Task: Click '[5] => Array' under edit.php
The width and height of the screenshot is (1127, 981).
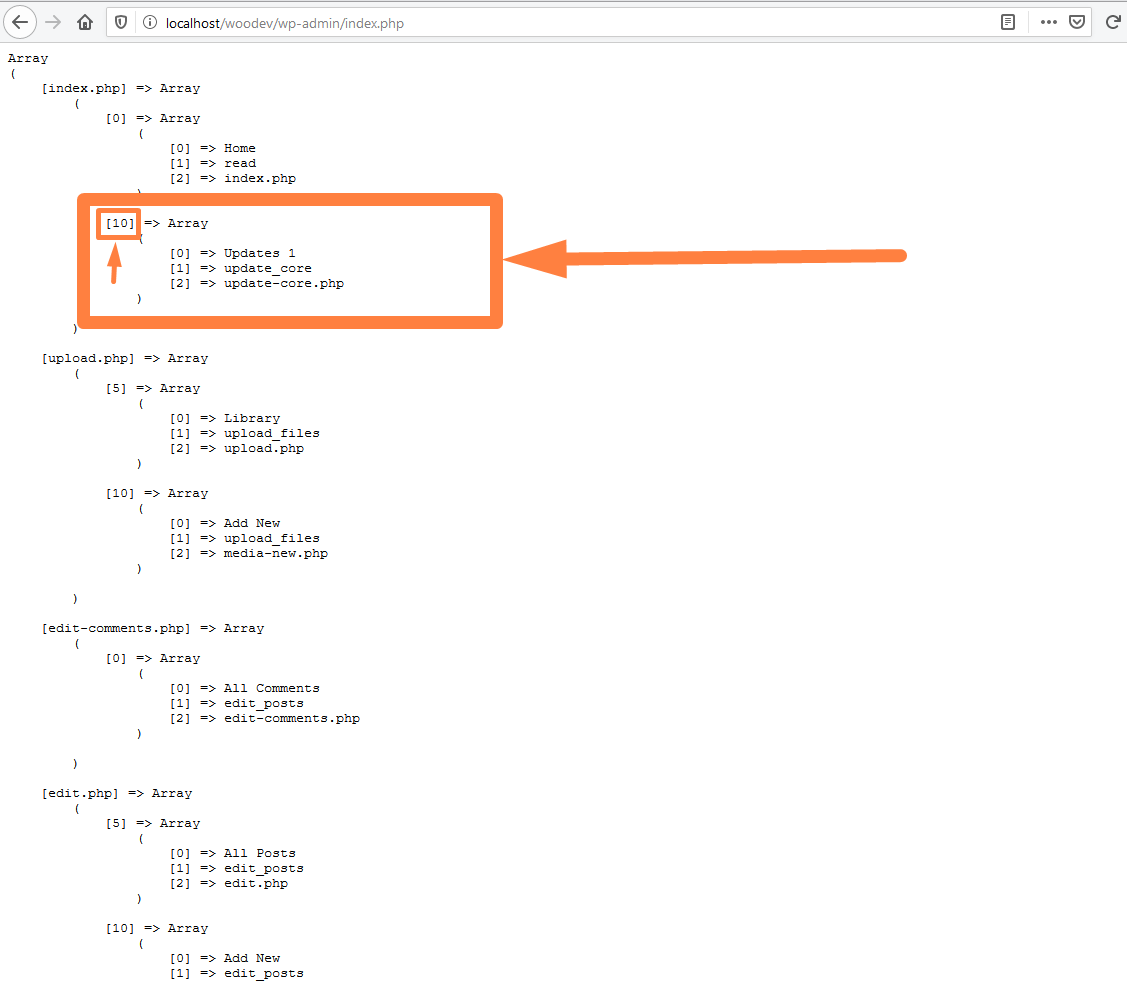Action: pos(153,824)
